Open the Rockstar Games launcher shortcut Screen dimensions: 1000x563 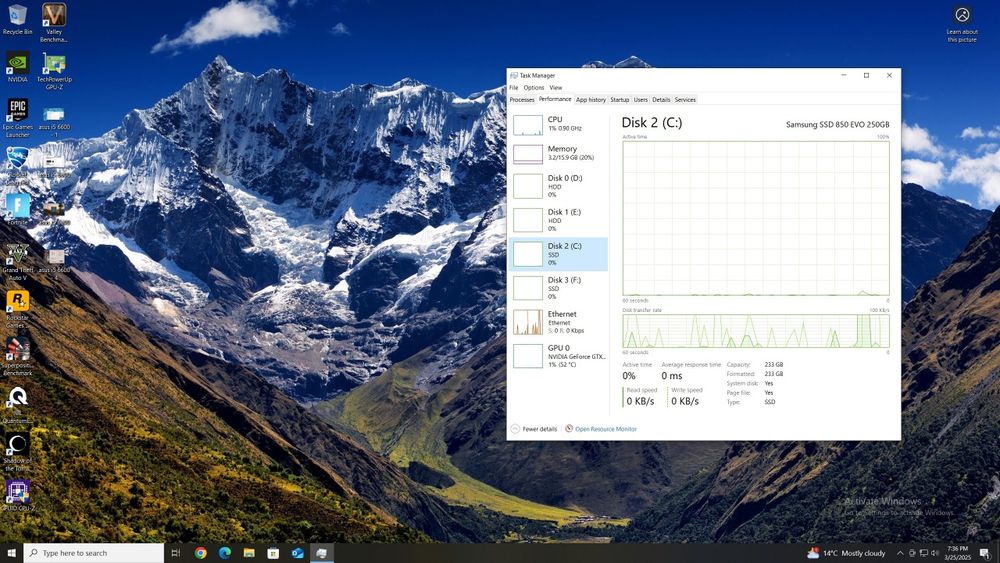(17, 309)
